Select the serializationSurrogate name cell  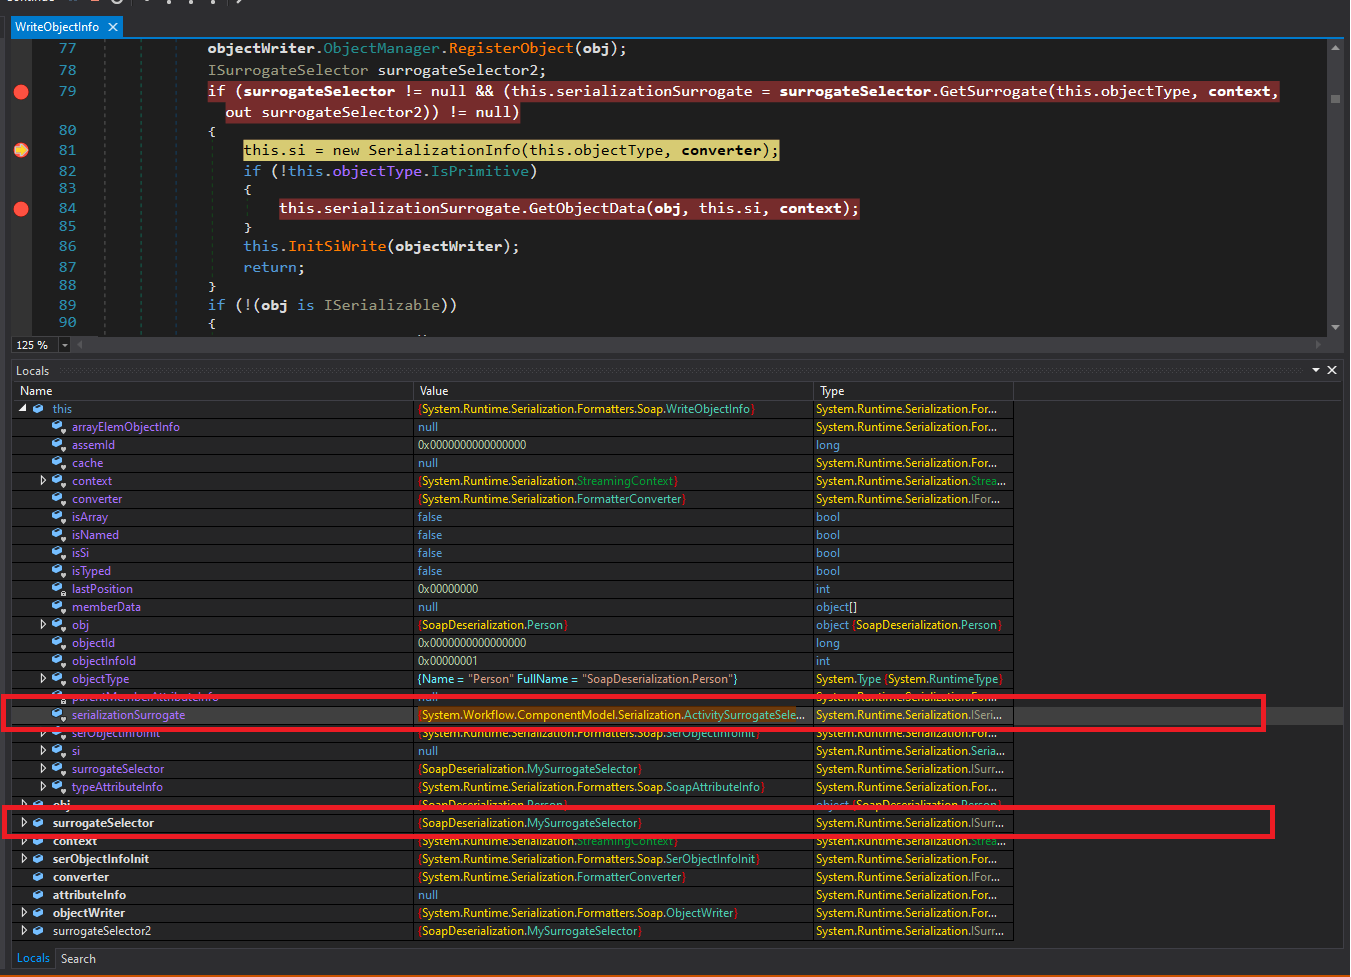pyautogui.click(x=128, y=715)
